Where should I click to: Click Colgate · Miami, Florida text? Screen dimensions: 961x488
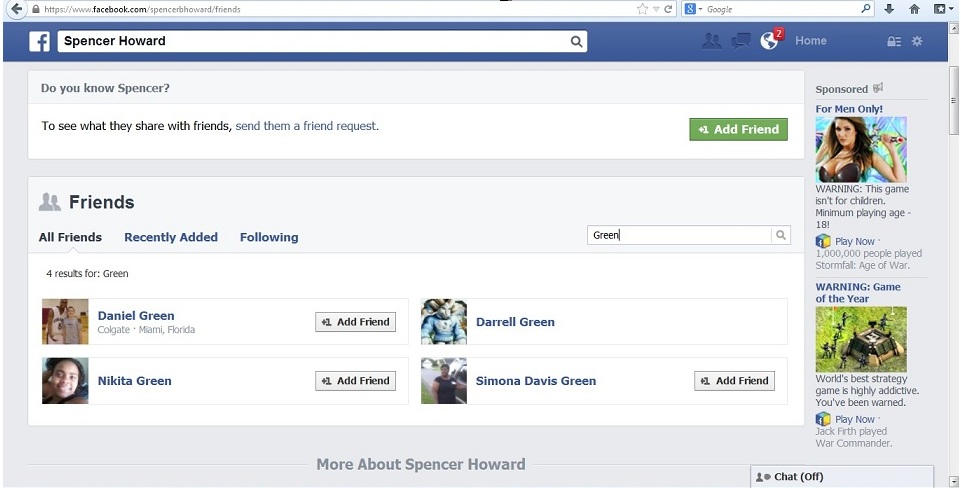pyautogui.click(x=146, y=330)
